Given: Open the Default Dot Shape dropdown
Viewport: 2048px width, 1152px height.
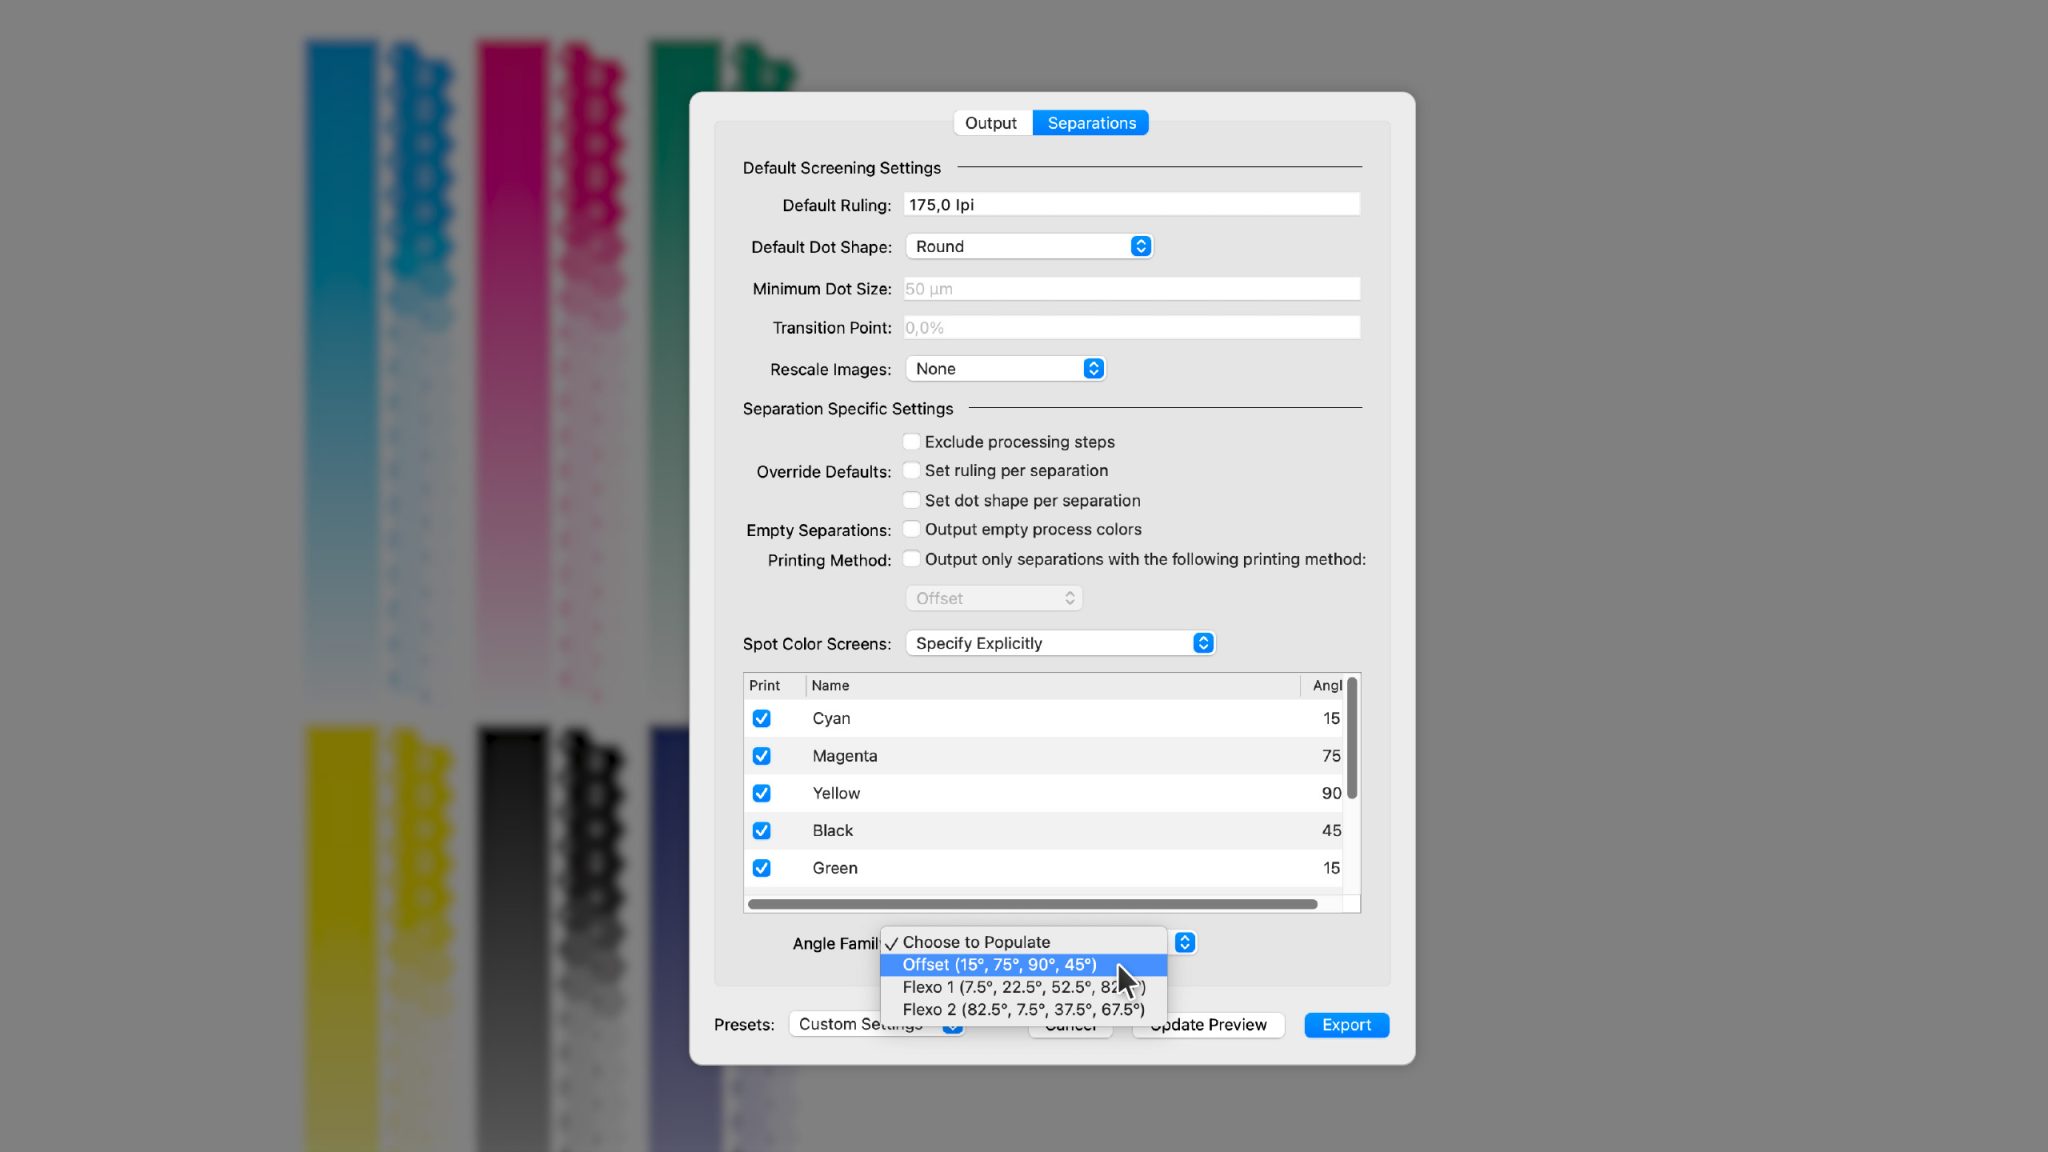Looking at the screenshot, I should 1029,246.
